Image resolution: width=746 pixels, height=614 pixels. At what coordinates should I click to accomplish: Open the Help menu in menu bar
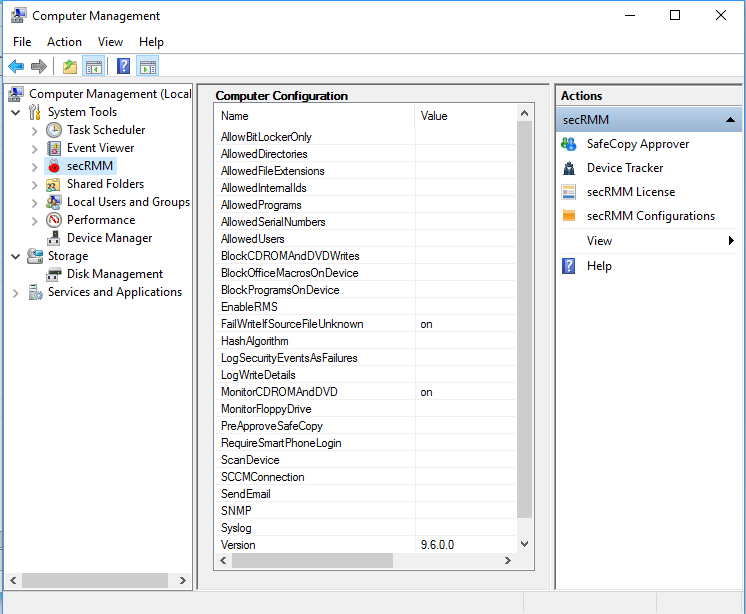point(151,42)
